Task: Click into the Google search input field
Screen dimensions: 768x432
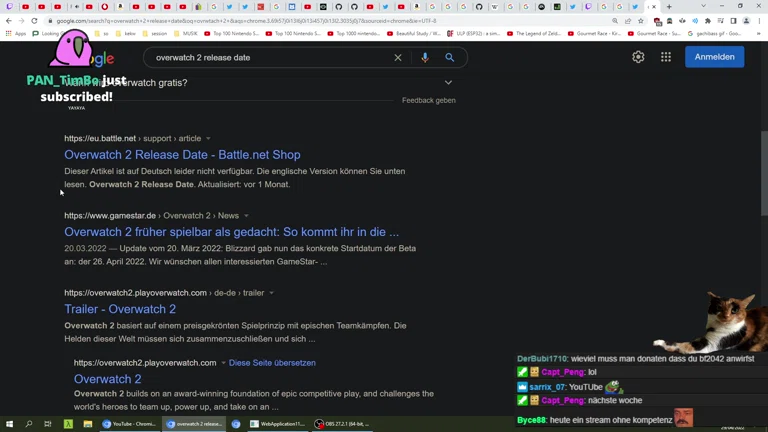Action: 270,58
